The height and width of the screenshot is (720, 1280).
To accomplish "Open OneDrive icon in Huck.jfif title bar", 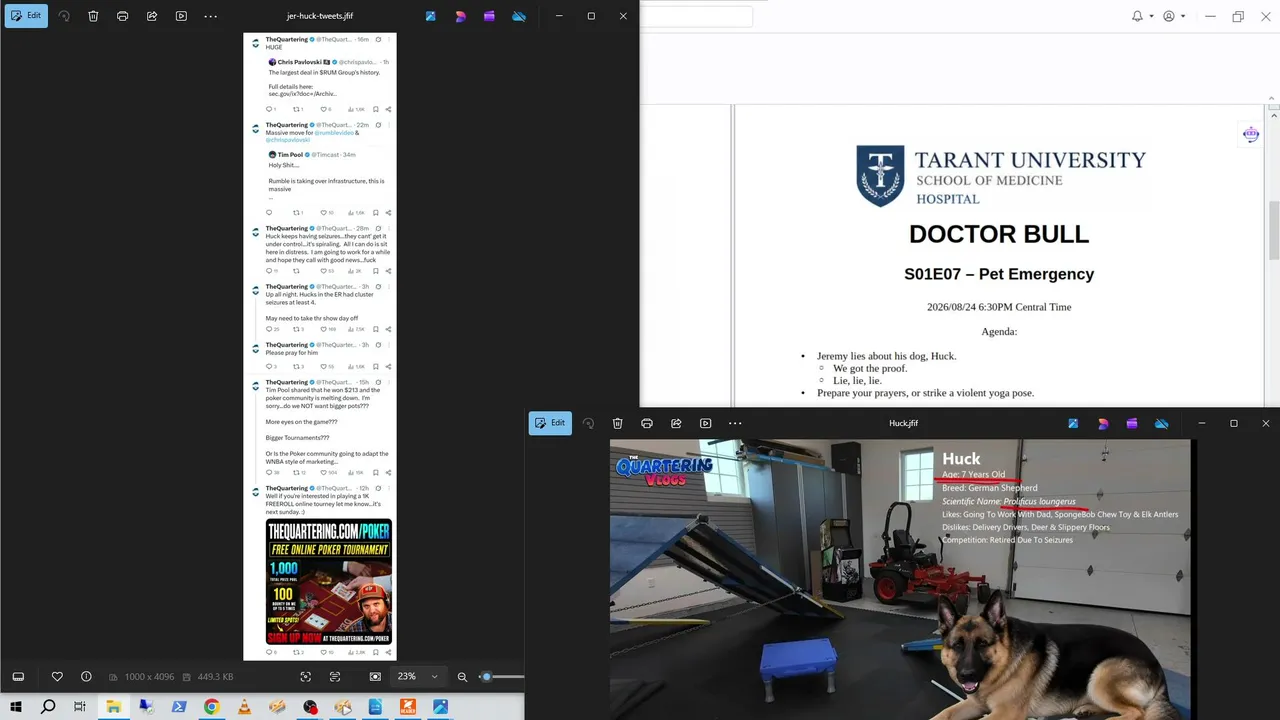I will click(x=1161, y=423).
